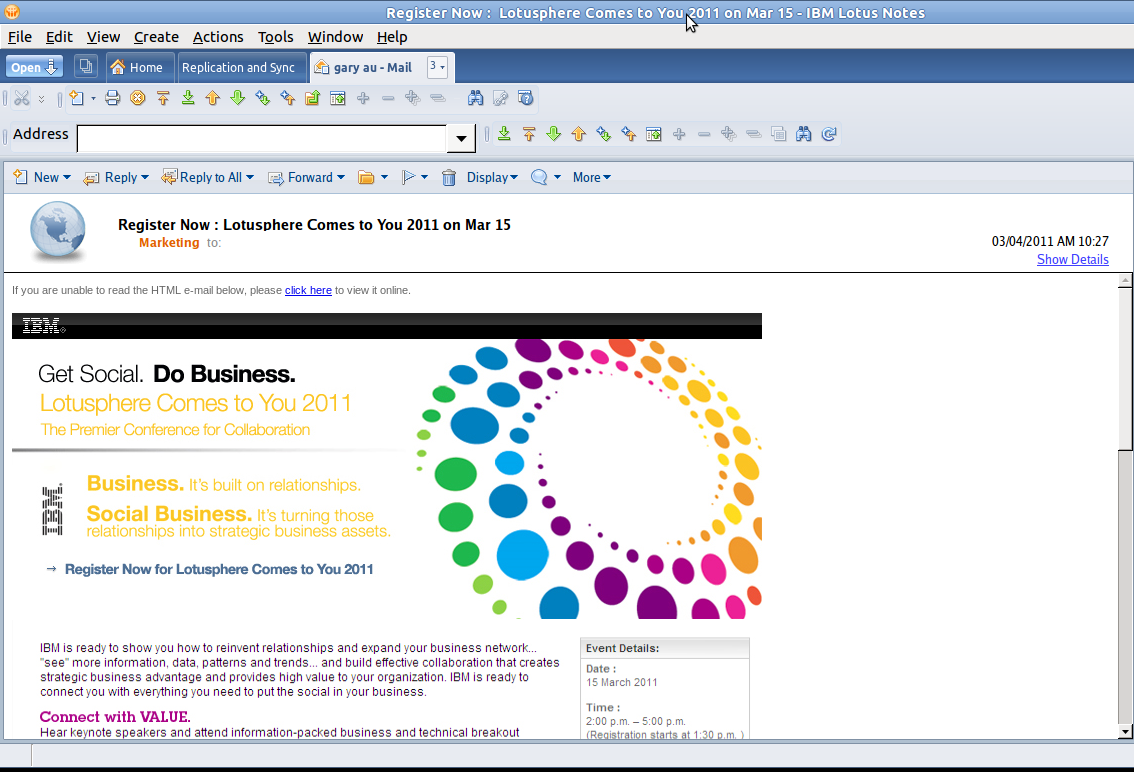Open the follow-up flag dropdown
This screenshot has width=1134, height=772.
click(425, 177)
